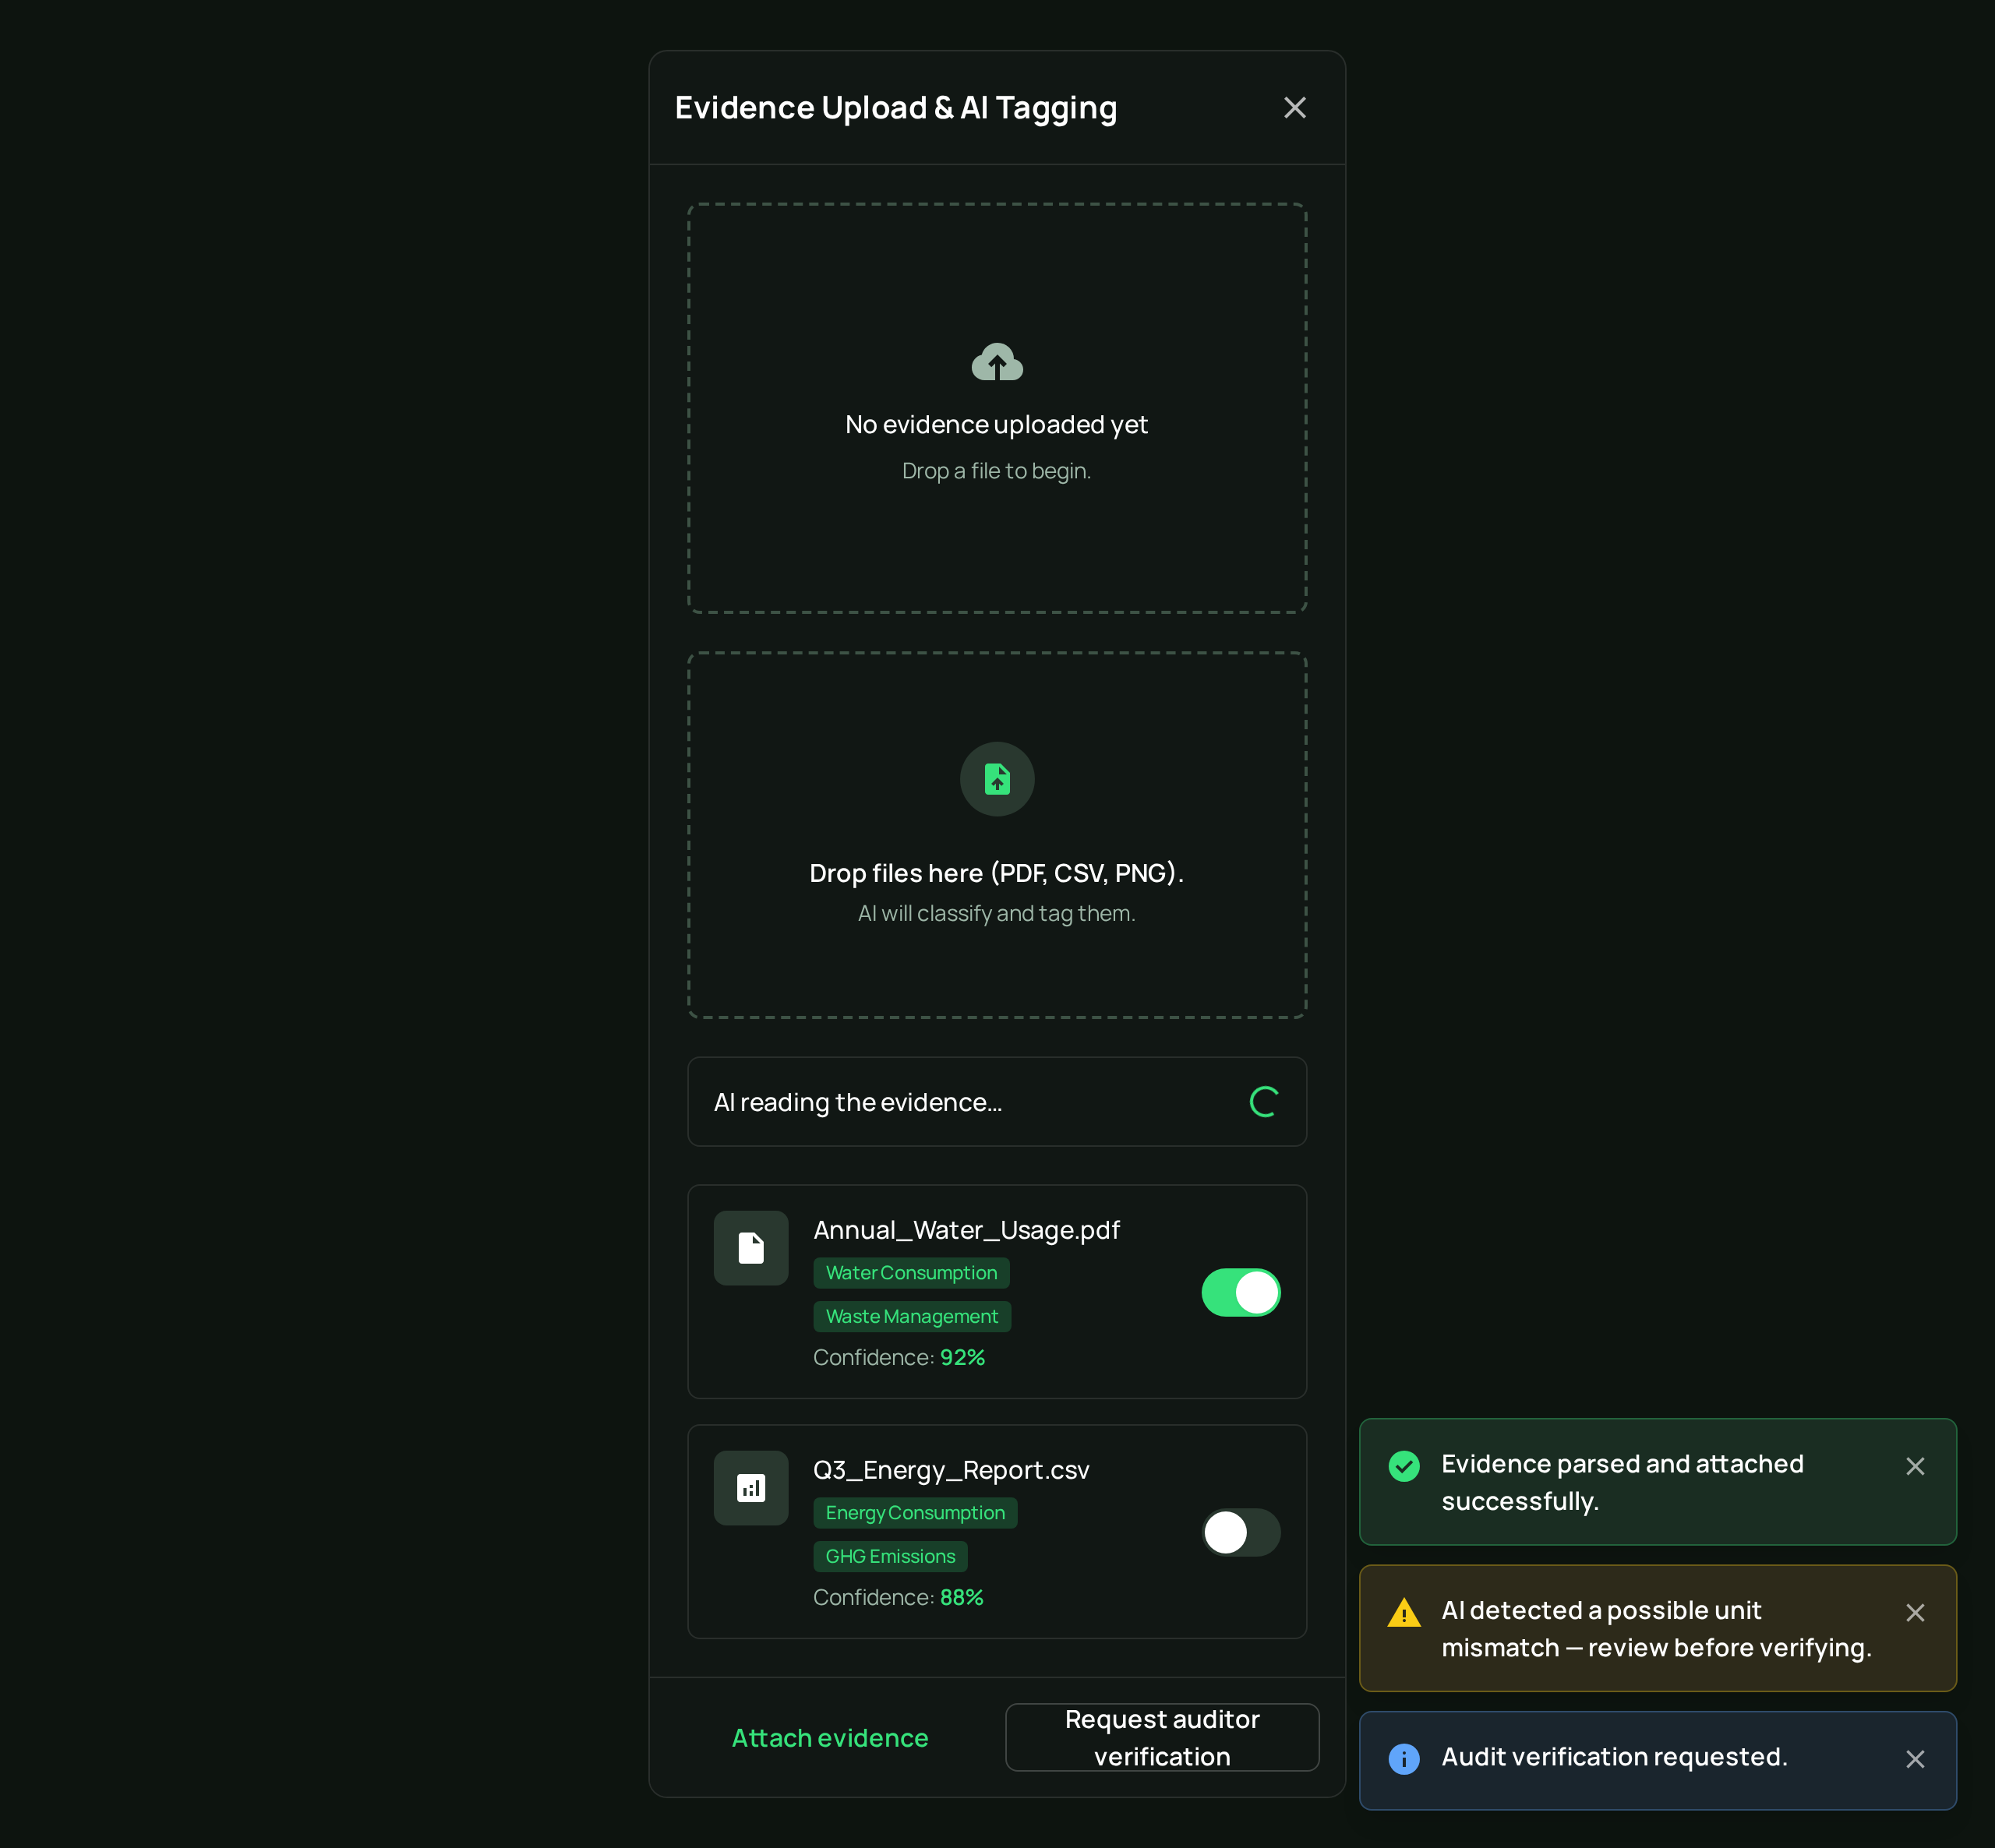Dismiss the unit mismatch warning toast

tap(1915, 1613)
